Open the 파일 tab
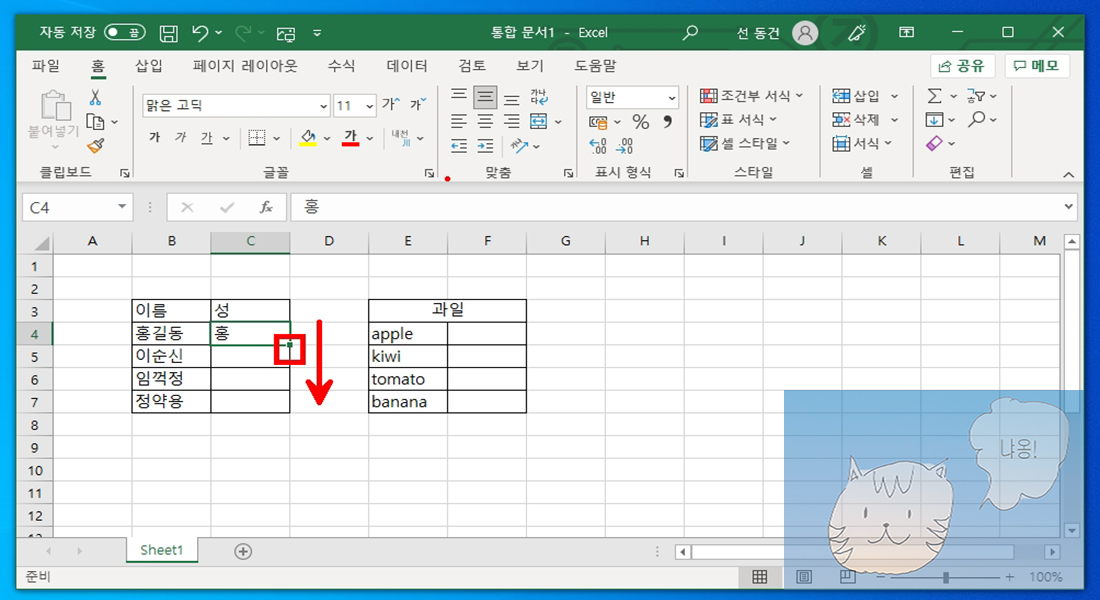1100x600 pixels. [46, 66]
